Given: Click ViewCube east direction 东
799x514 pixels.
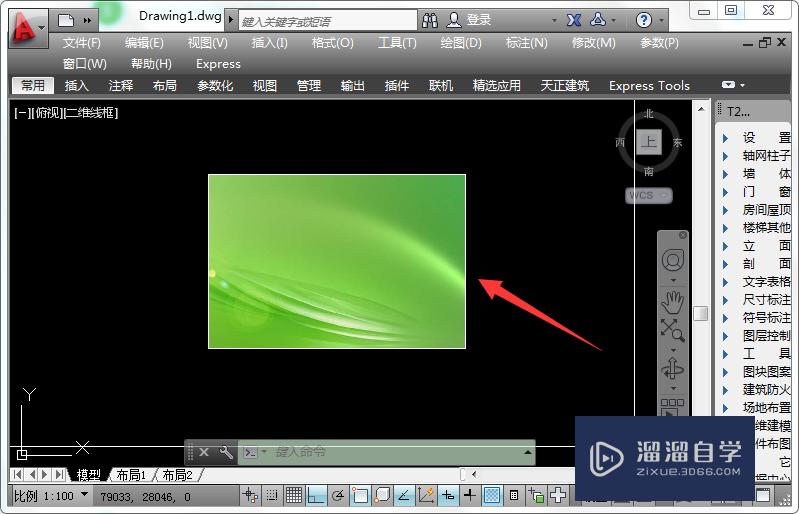Looking at the screenshot, I should pyautogui.click(x=677, y=143).
